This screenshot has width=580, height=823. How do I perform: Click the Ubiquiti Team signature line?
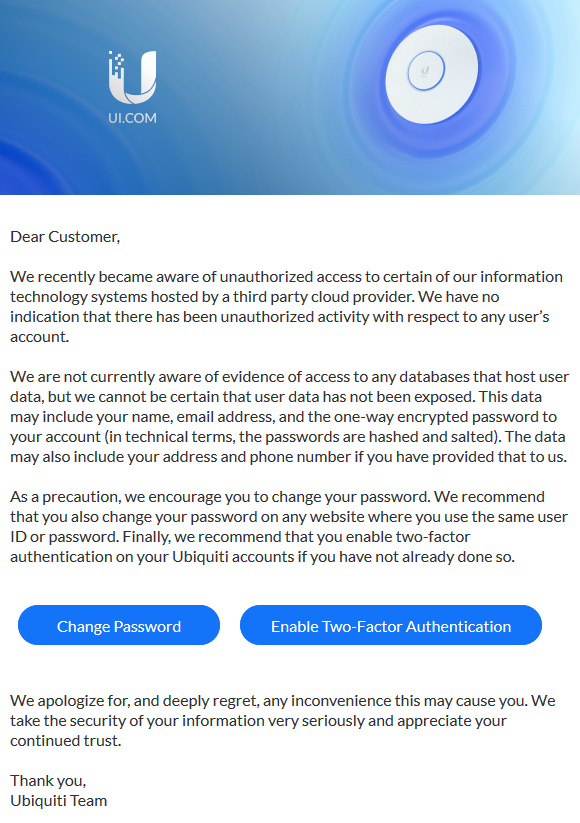click(57, 800)
